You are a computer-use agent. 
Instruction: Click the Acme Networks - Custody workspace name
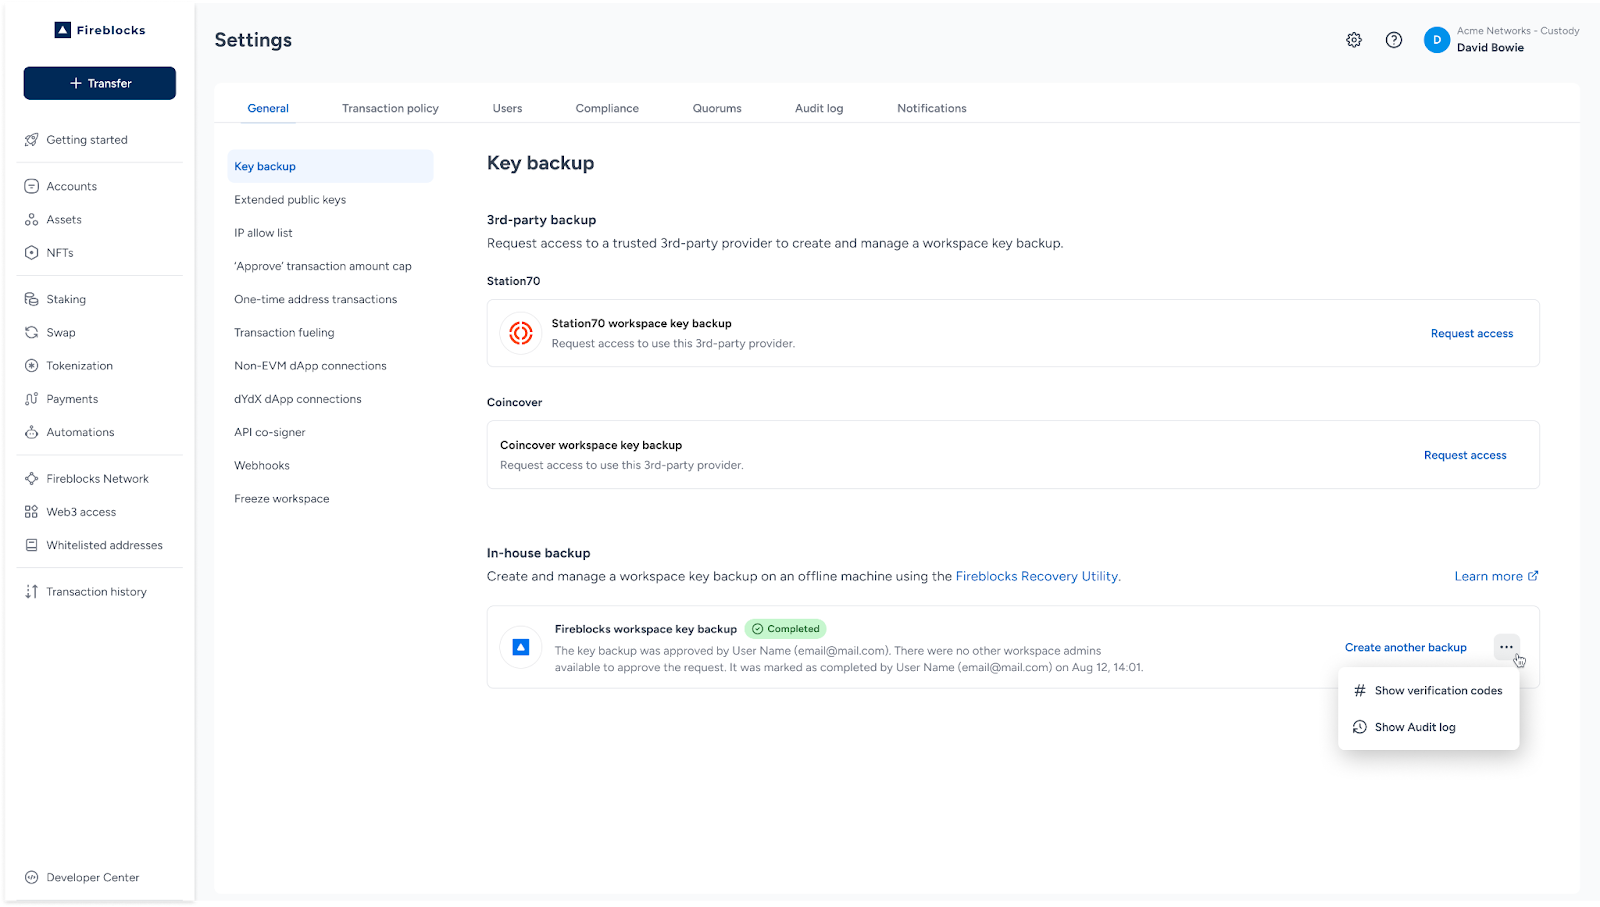[x=1518, y=31]
